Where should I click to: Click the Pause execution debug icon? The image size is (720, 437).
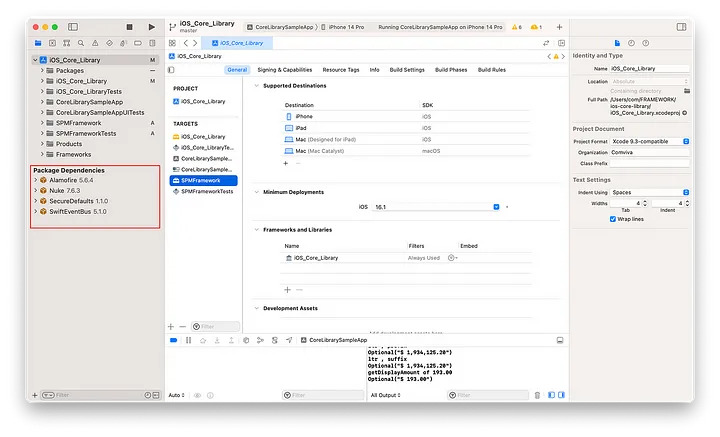188,341
